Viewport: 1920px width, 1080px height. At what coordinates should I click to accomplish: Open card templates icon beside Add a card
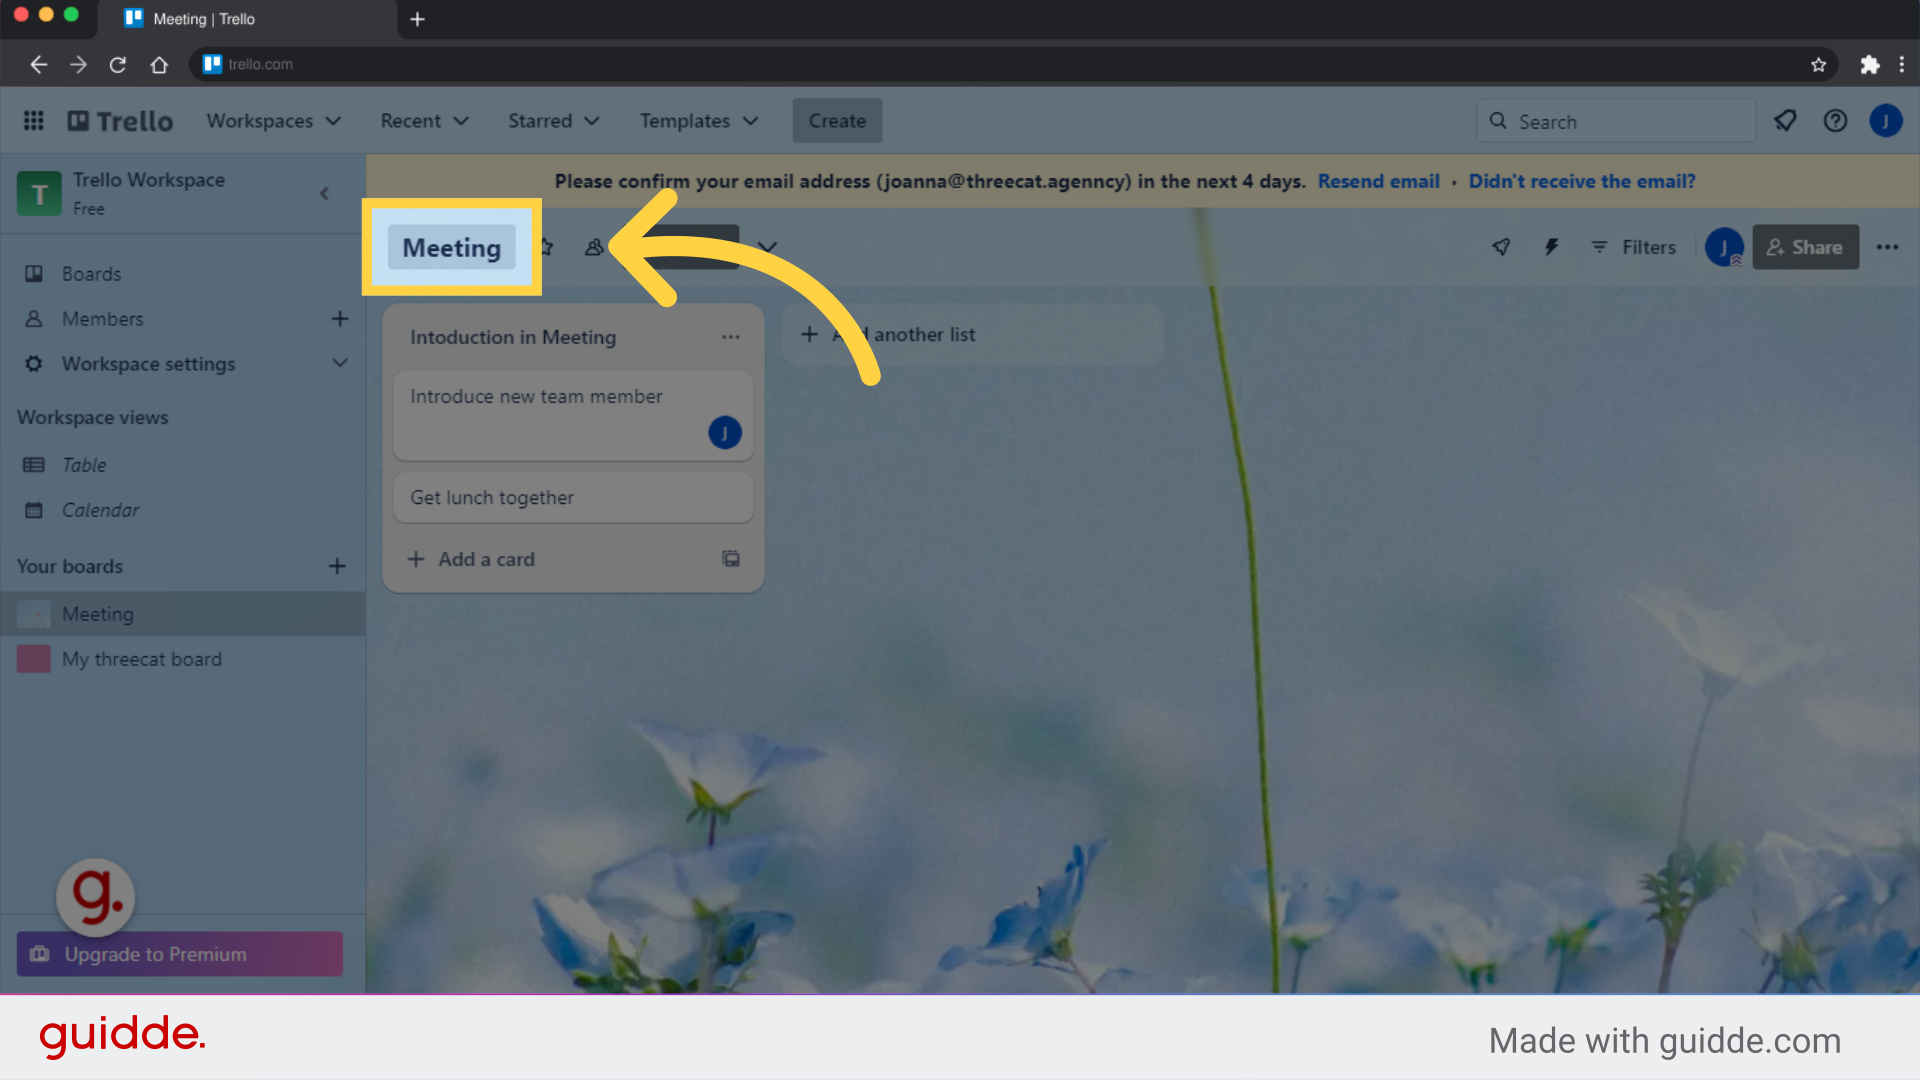click(731, 558)
